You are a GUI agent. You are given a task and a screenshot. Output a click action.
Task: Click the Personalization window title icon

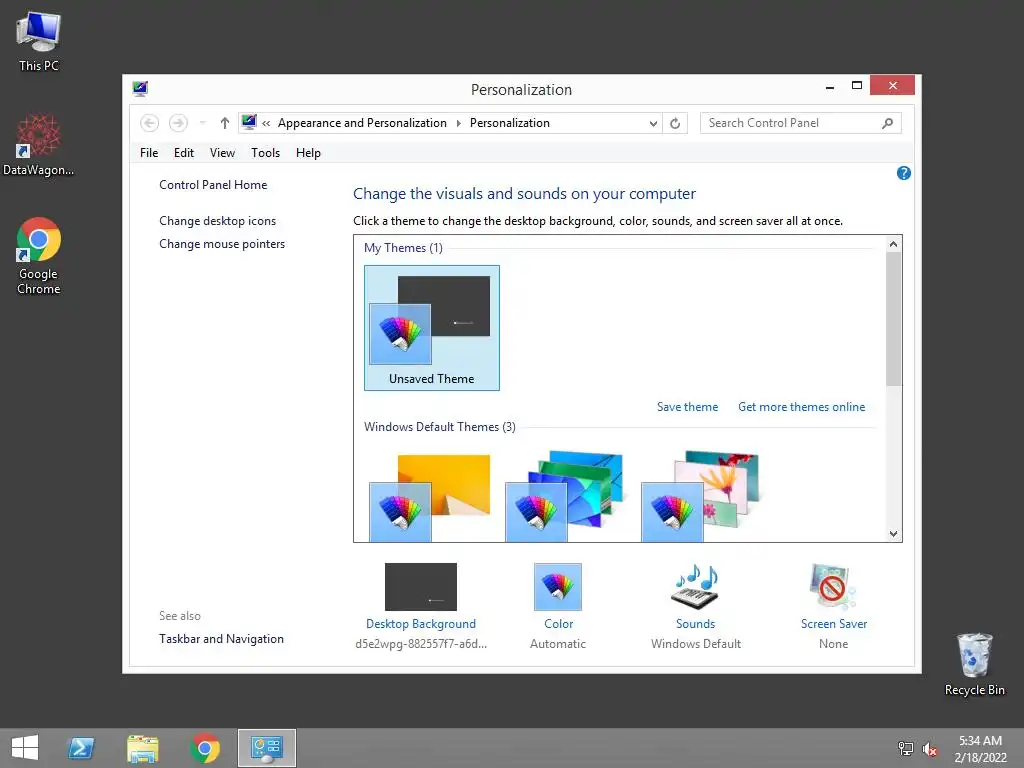tap(140, 88)
